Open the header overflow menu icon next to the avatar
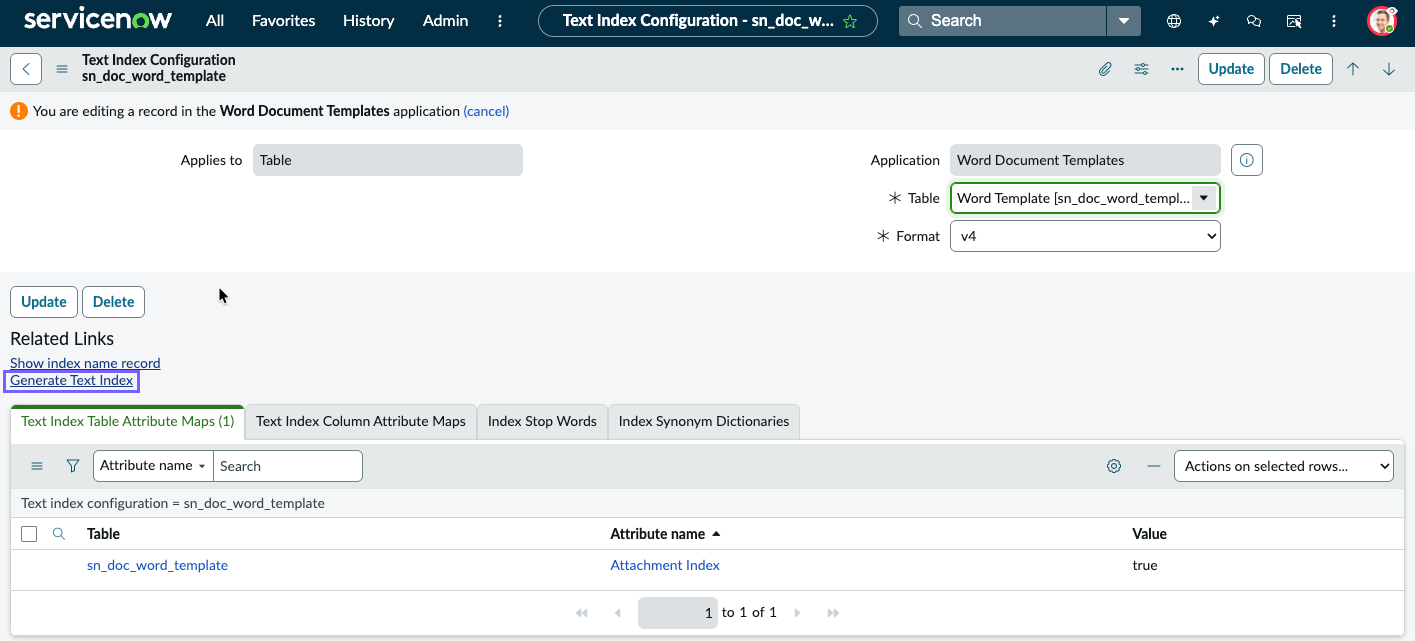 [x=1334, y=20]
